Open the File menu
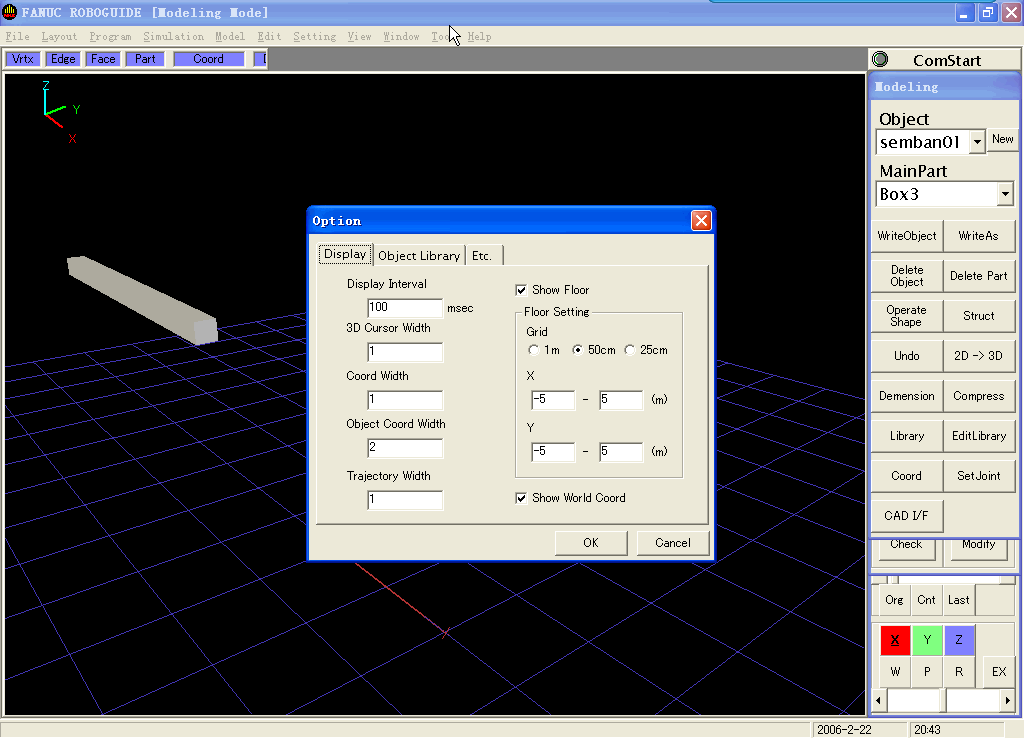1024x738 pixels. (x=18, y=37)
